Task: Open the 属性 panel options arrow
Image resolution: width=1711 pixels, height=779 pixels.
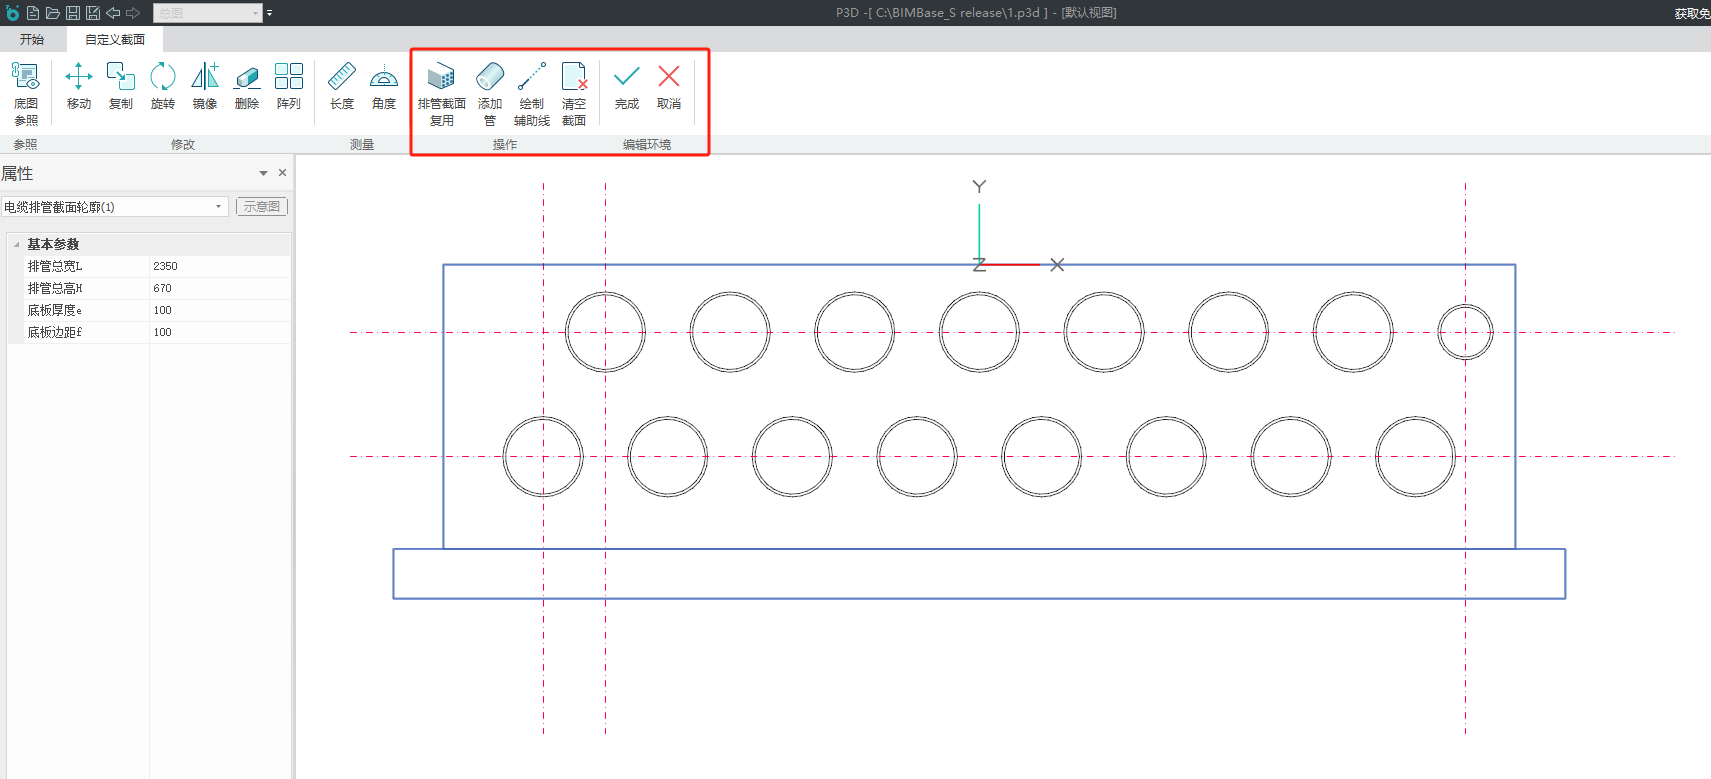Action: coord(263,173)
